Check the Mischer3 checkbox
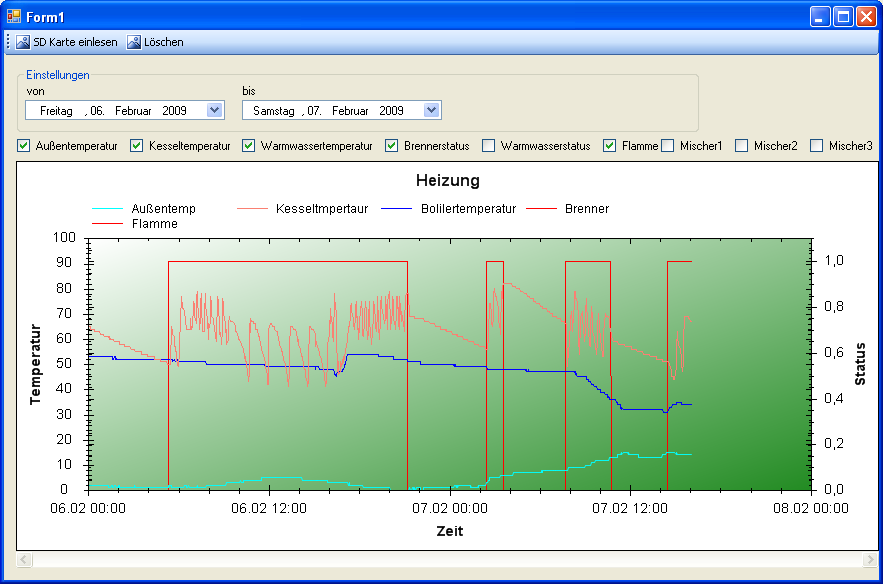Image resolution: width=883 pixels, height=584 pixels. pyautogui.click(x=816, y=146)
